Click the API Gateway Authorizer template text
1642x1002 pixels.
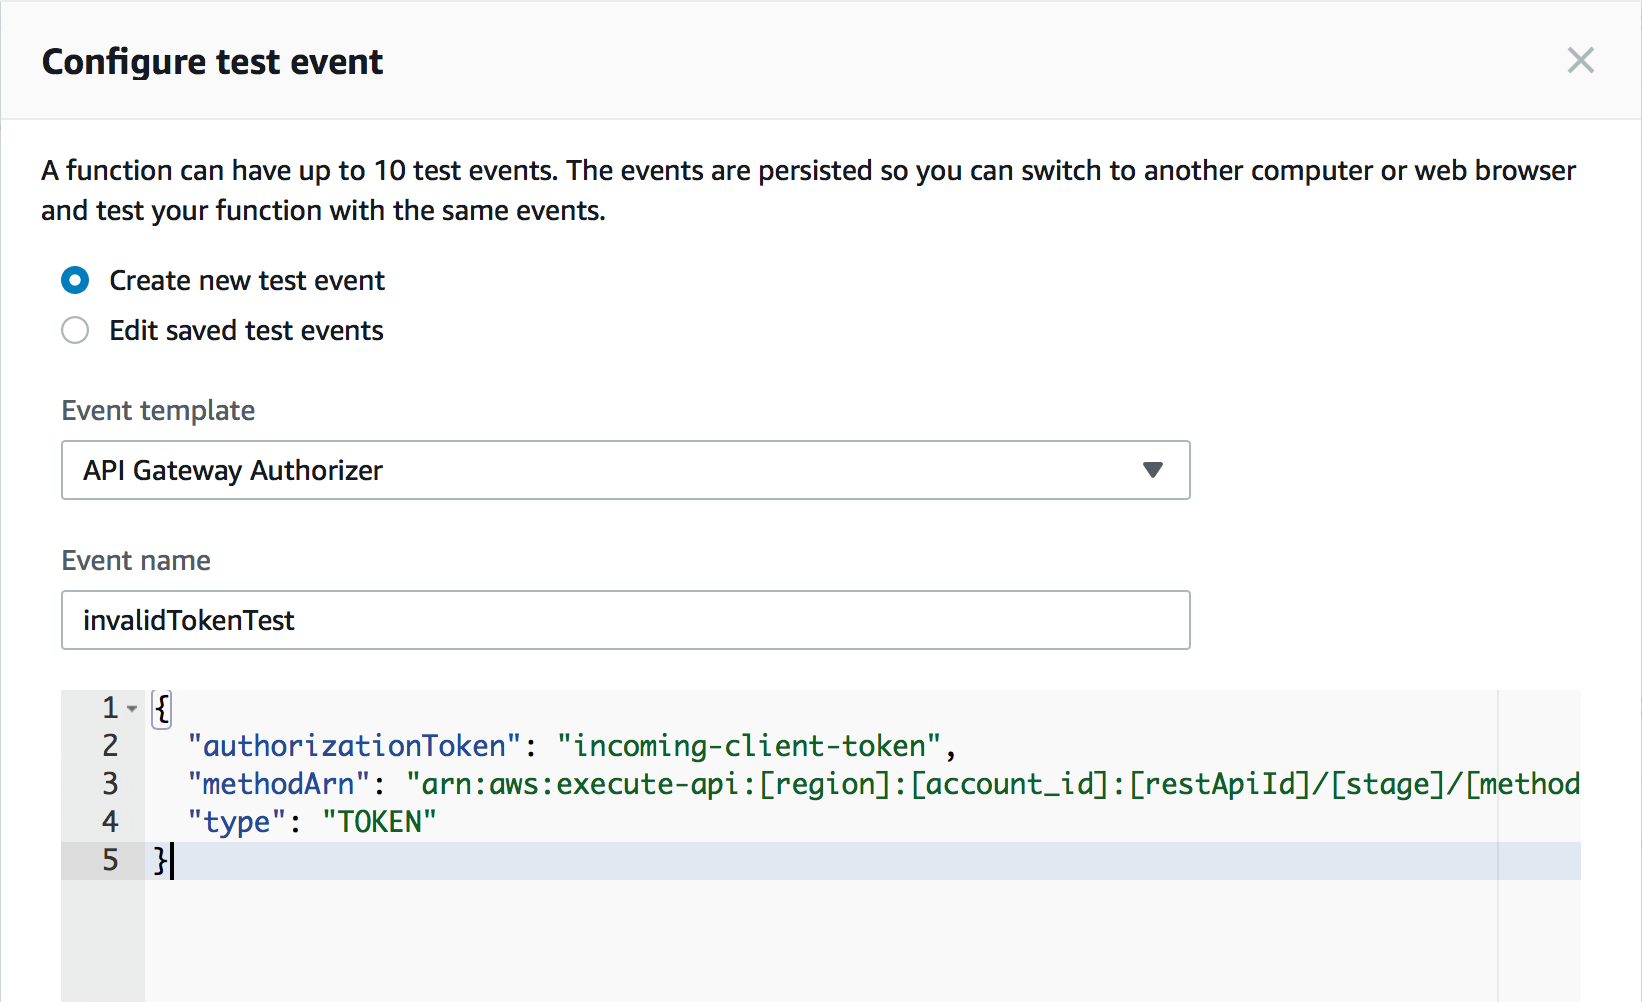233,471
